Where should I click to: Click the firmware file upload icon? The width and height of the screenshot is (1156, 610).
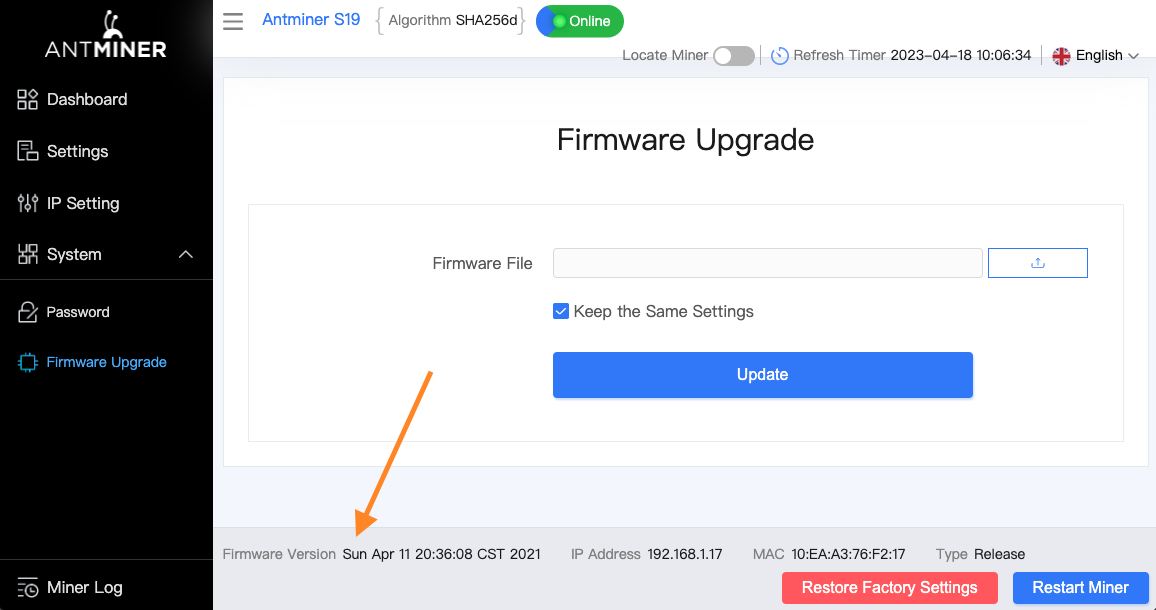pos(1037,263)
